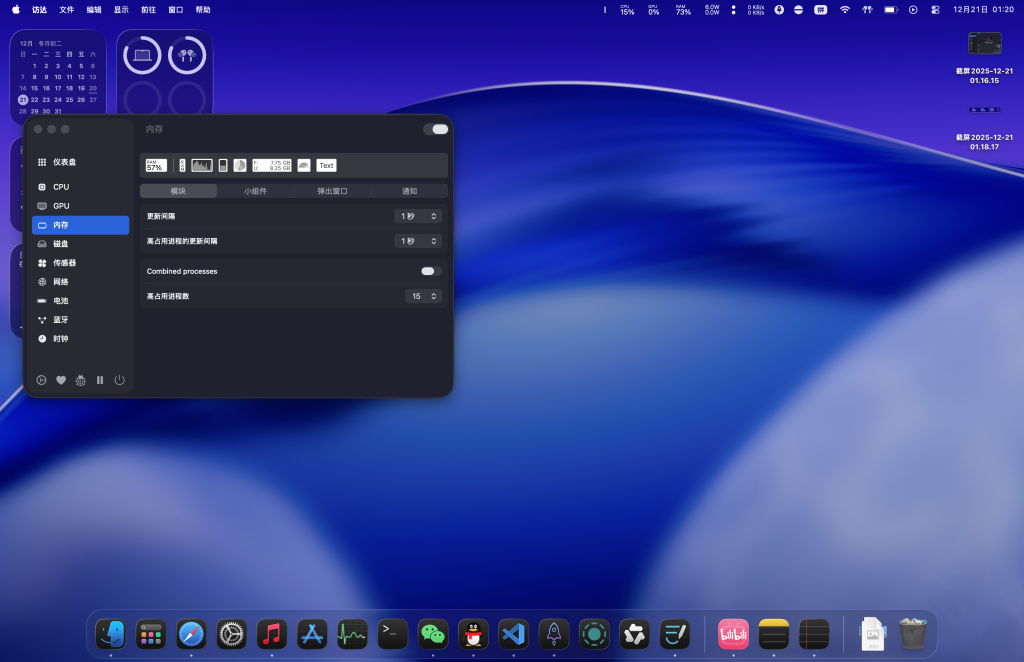Open the 蓝牙 Bluetooth module settings
1024x662 pixels.
pos(61,320)
